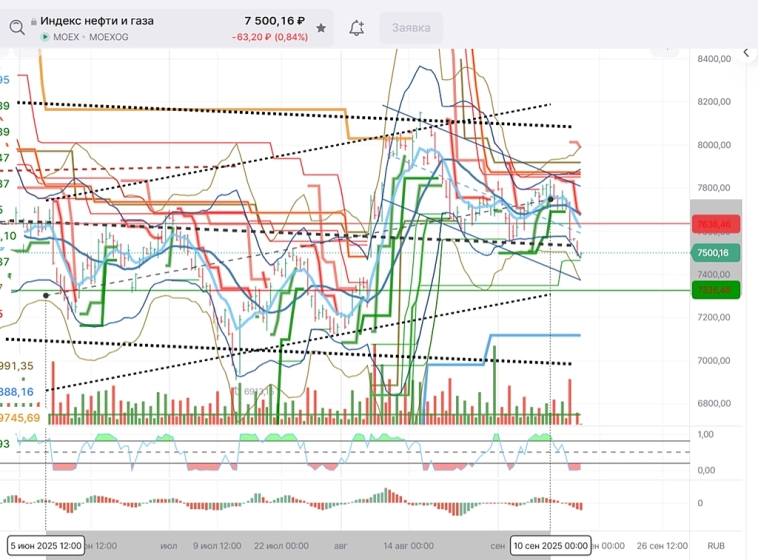
Task: Click the 5 июн 2025 12:00 date marker
Action: click(x=45, y=545)
